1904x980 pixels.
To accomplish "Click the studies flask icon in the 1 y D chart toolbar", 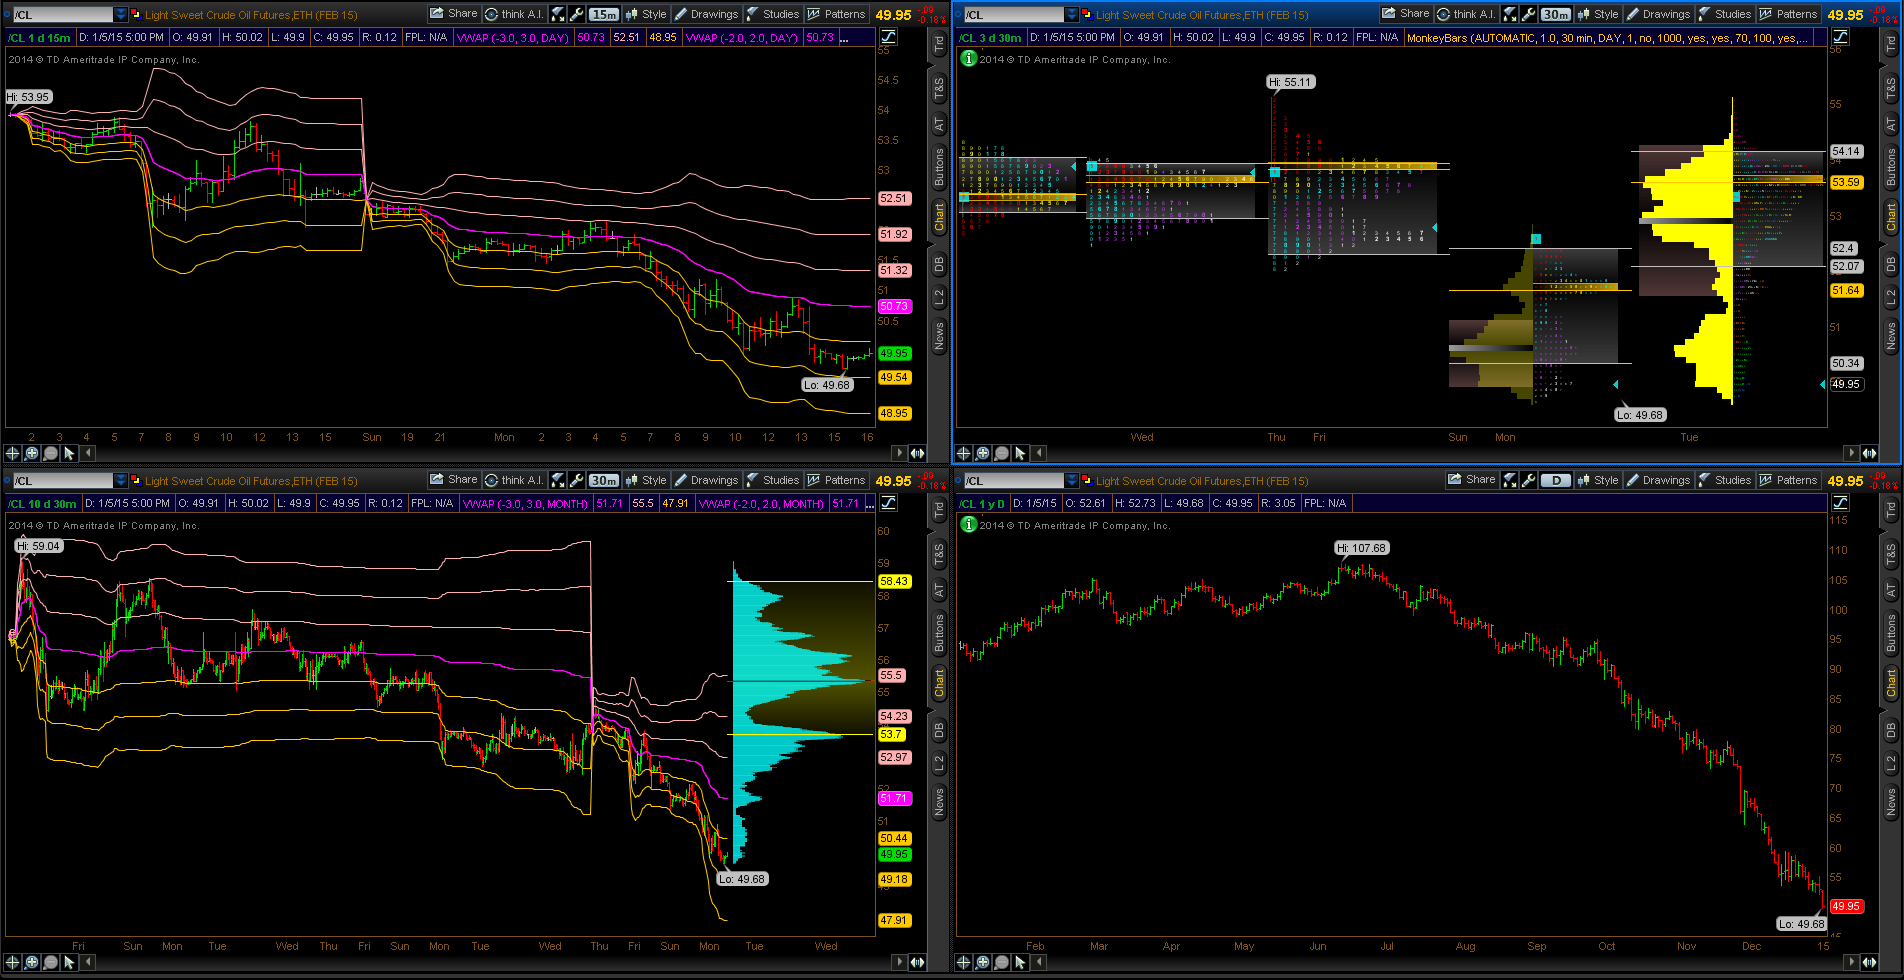I will pos(1511,480).
